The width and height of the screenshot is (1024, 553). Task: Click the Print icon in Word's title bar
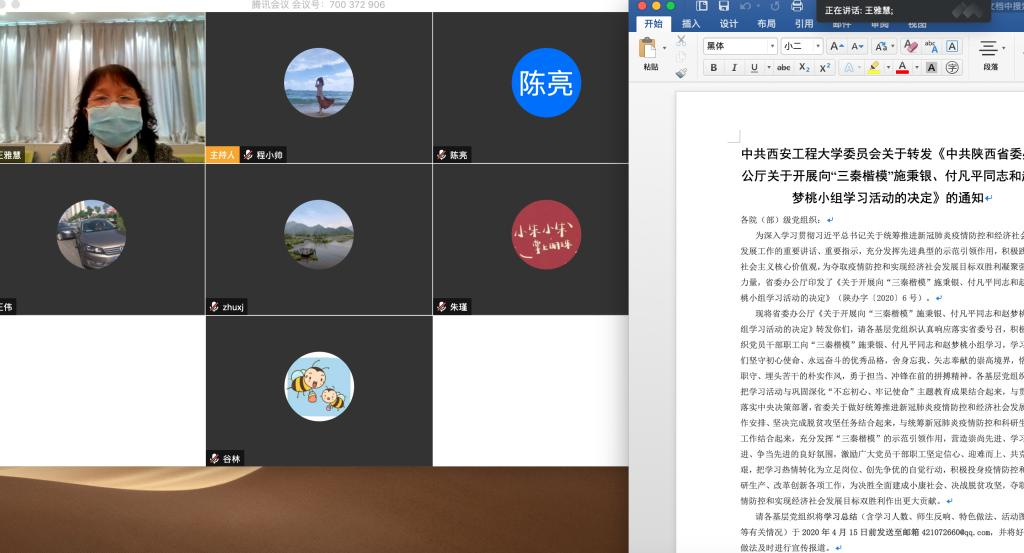click(x=797, y=6)
